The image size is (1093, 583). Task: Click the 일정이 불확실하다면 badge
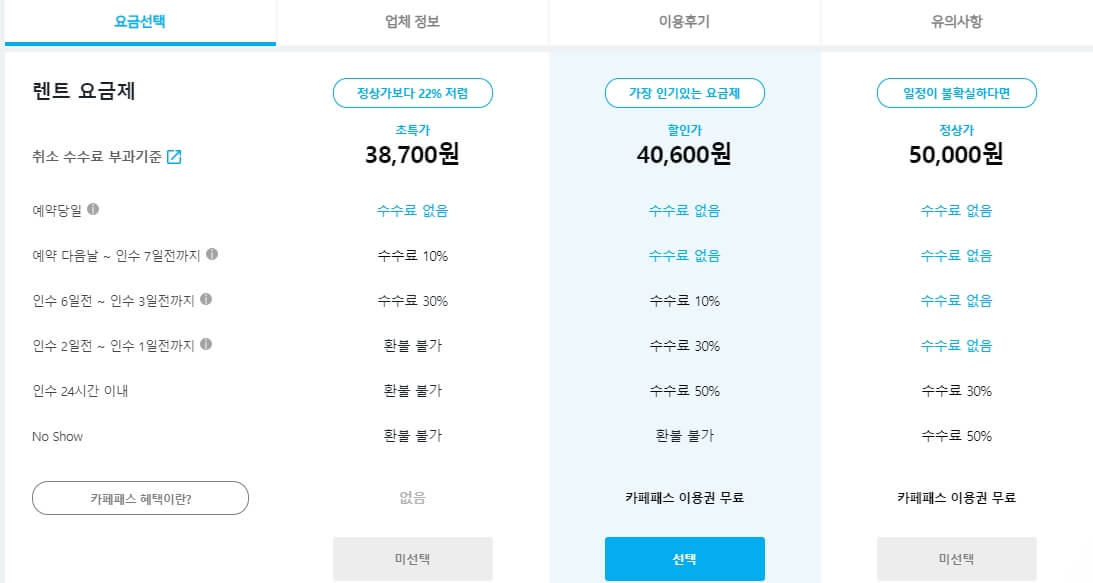pos(957,93)
